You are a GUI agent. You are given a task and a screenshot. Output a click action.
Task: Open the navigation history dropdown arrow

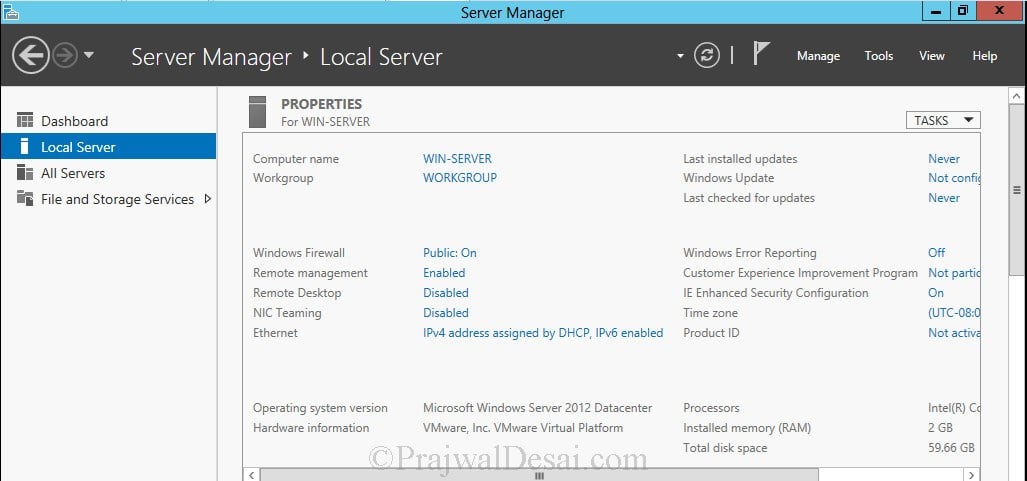click(x=89, y=56)
